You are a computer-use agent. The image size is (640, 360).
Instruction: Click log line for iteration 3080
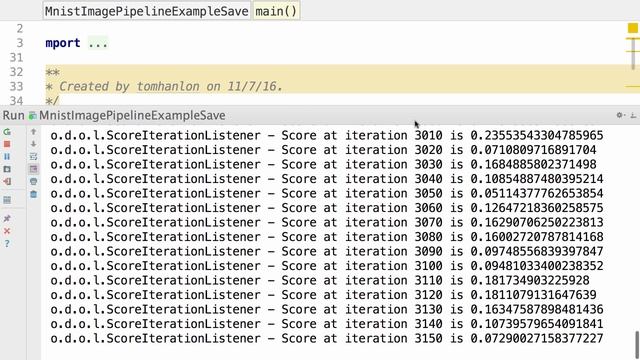click(327, 237)
